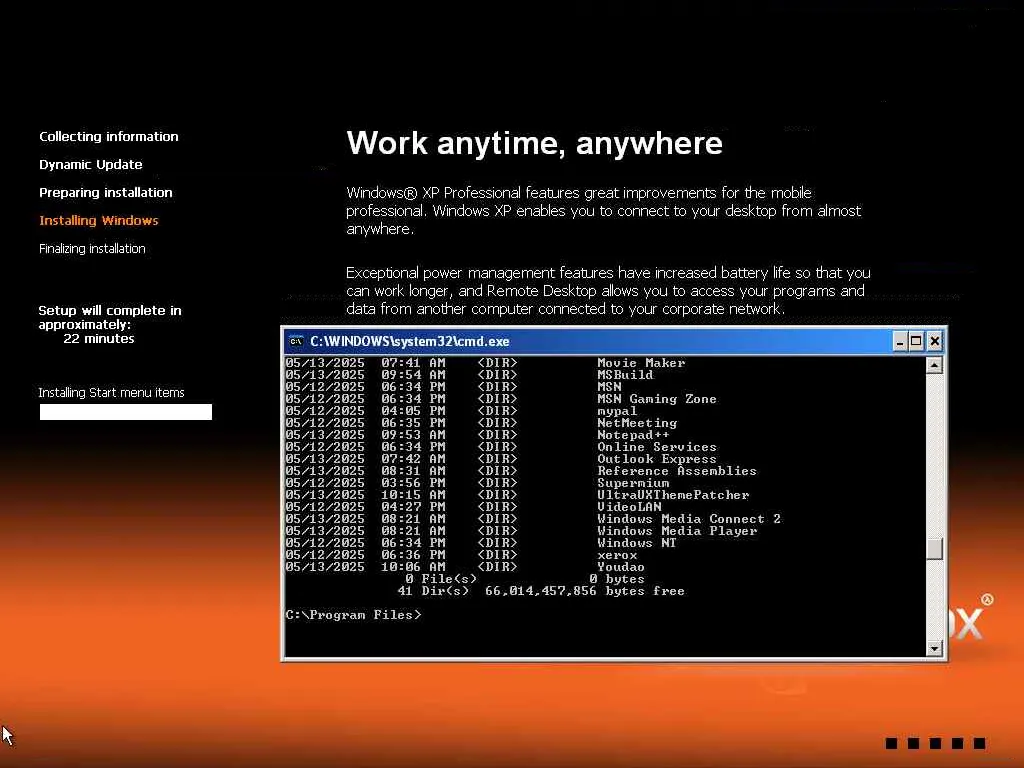The height and width of the screenshot is (768, 1024).
Task: Click the cmd.exe title bar text
Action: 409,342
